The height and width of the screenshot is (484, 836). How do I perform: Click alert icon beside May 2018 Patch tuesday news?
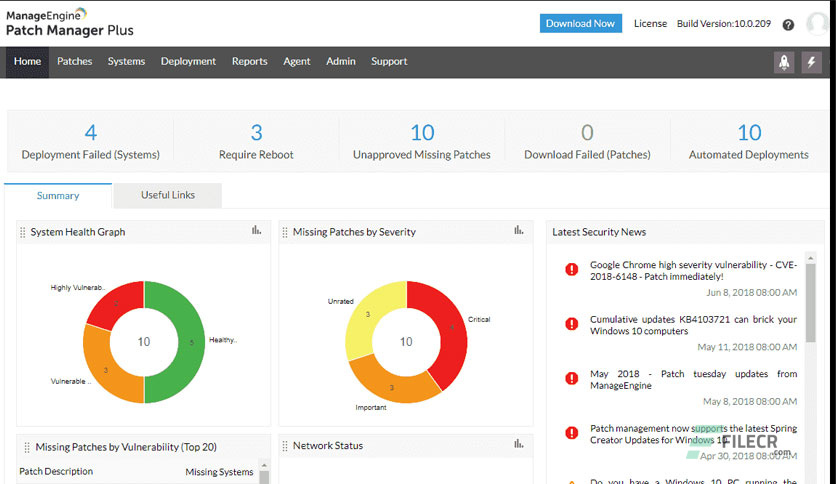coord(572,378)
